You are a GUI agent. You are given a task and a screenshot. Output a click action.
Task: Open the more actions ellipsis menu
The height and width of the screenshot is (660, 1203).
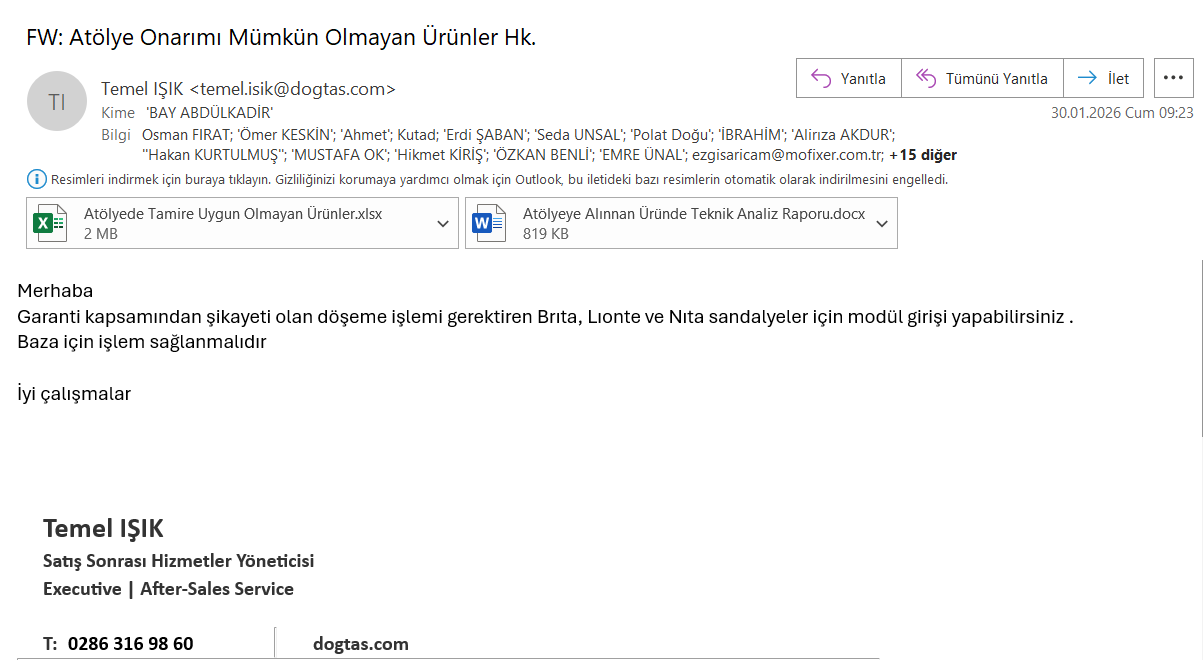coord(1174,78)
